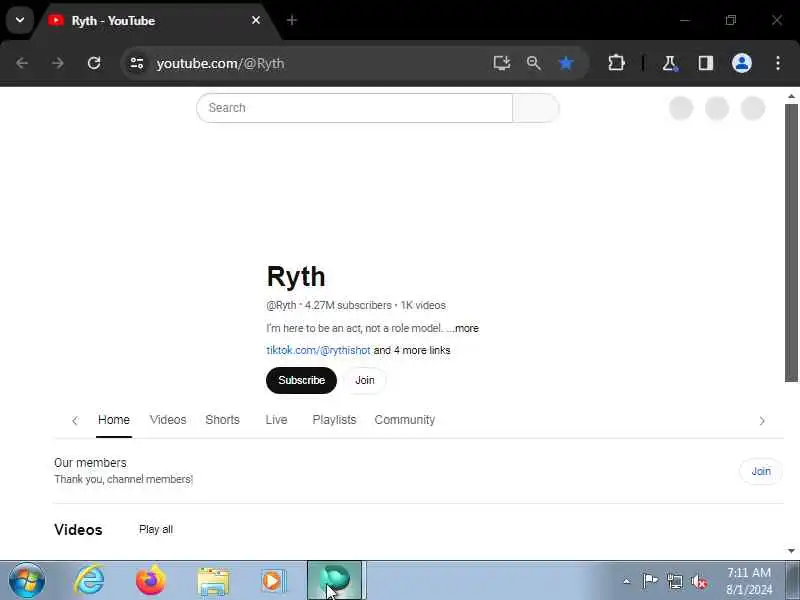Open the tiktok.com/@rythishot link
The width and height of the screenshot is (800, 600).
click(x=318, y=351)
